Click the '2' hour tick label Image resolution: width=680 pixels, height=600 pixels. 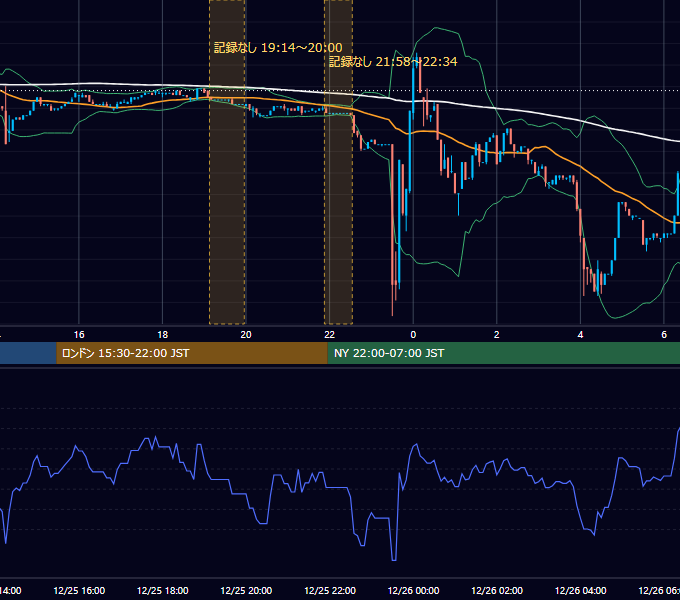click(497, 335)
